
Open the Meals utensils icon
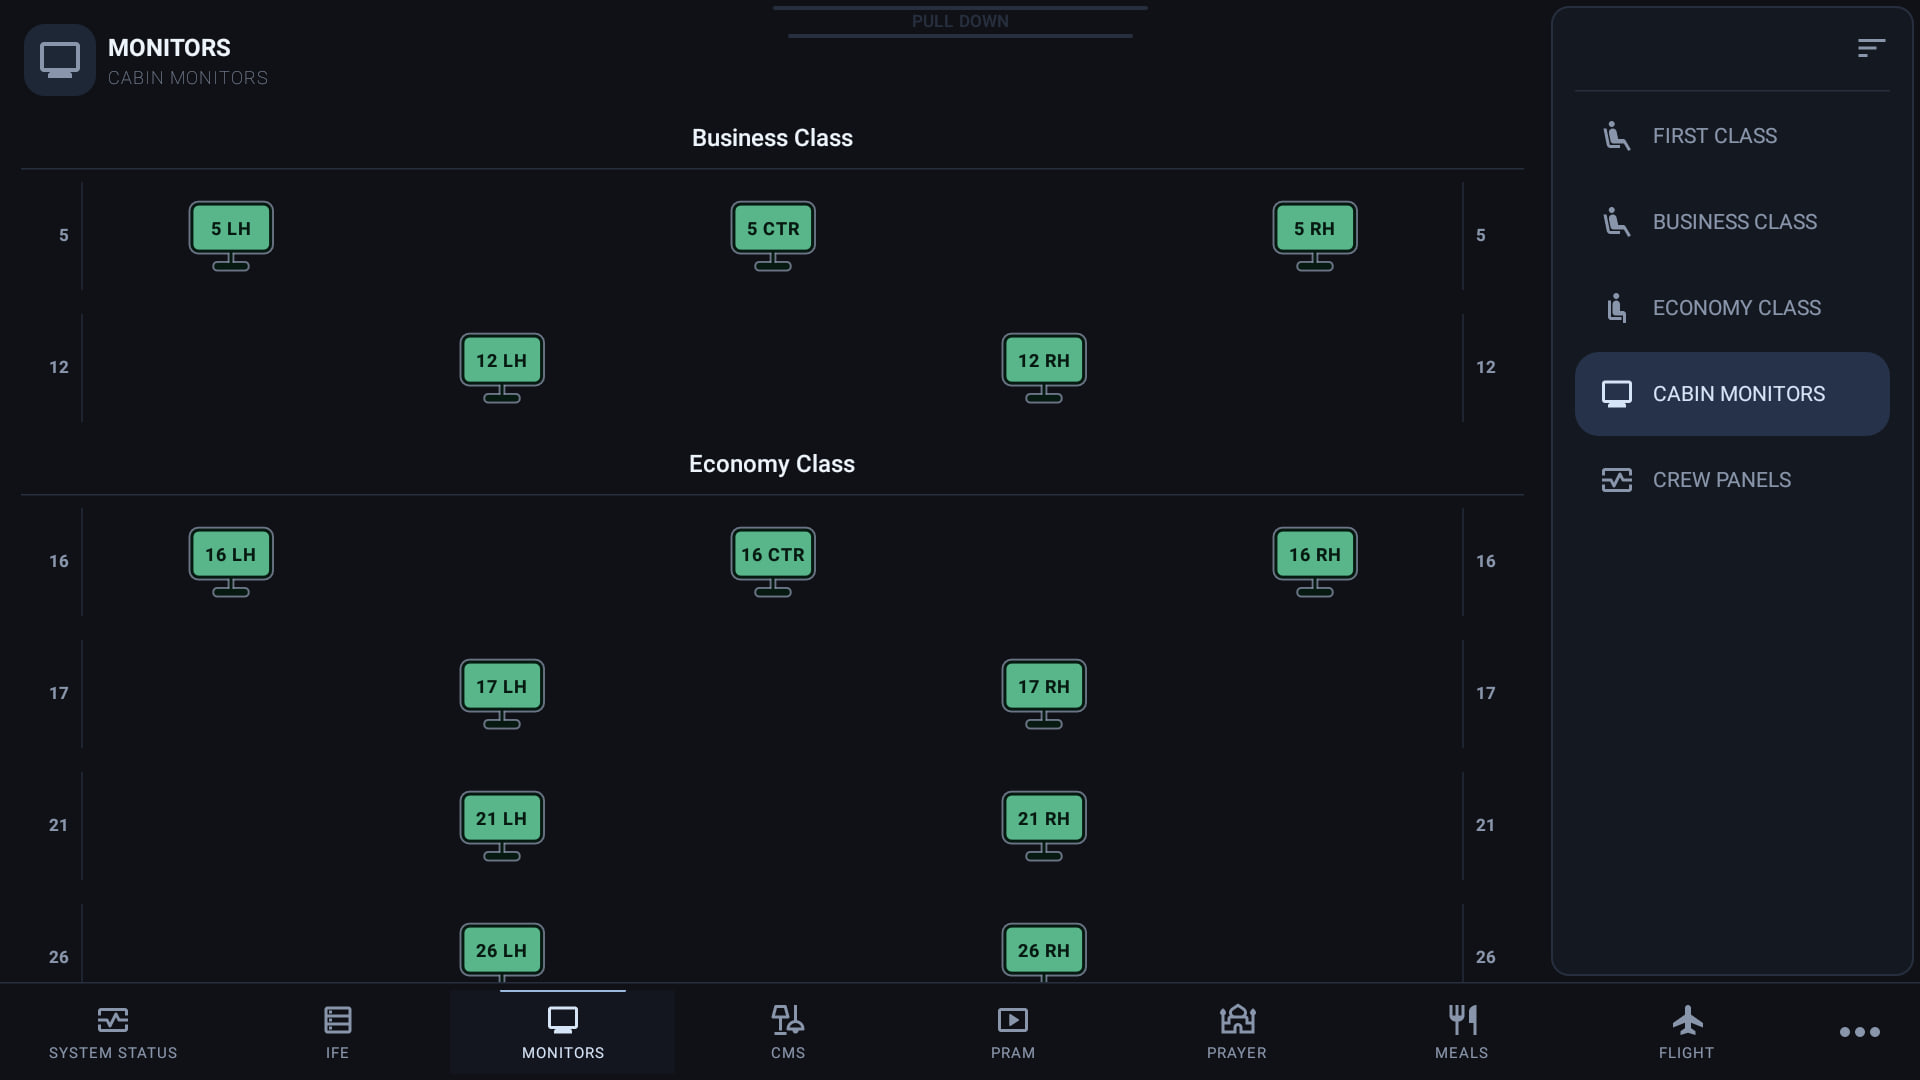pos(1462,1020)
